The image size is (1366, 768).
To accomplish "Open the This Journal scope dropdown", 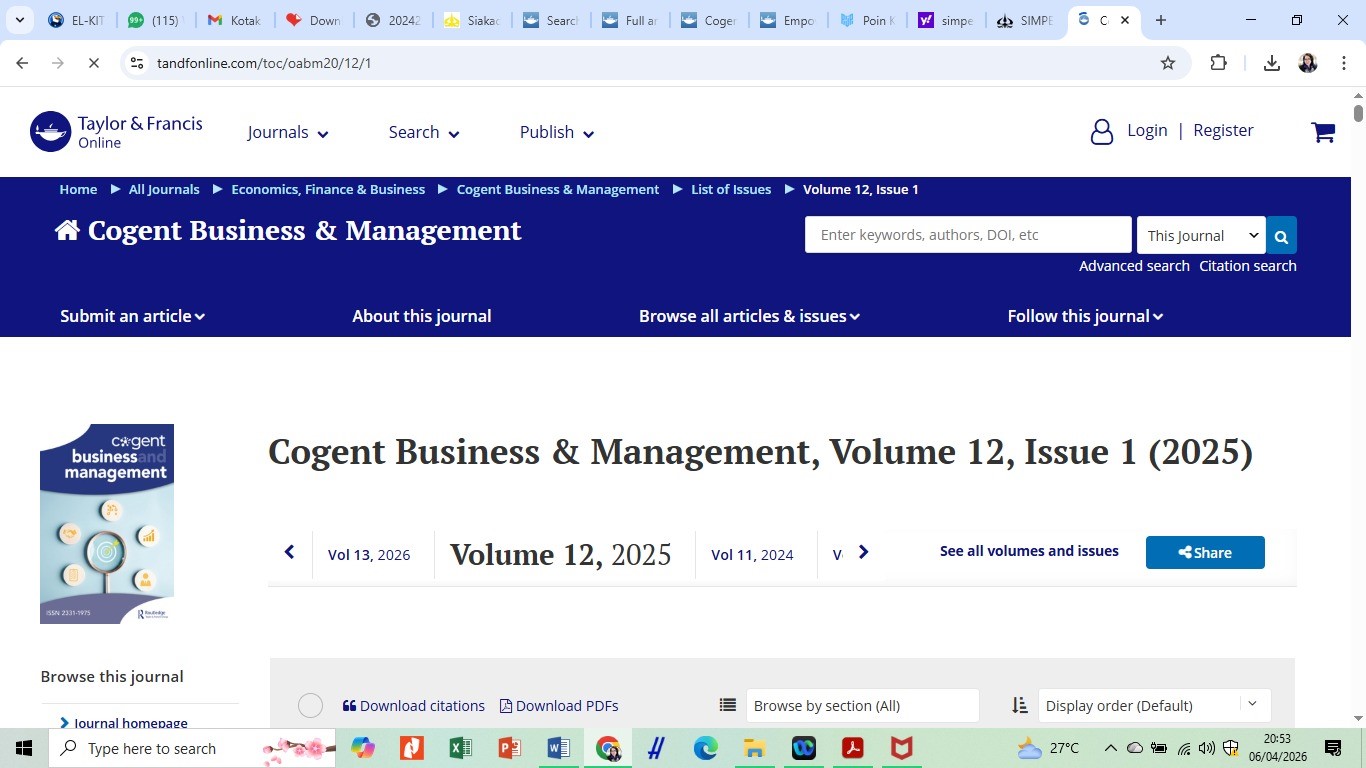I will [x=1201, y=236].
